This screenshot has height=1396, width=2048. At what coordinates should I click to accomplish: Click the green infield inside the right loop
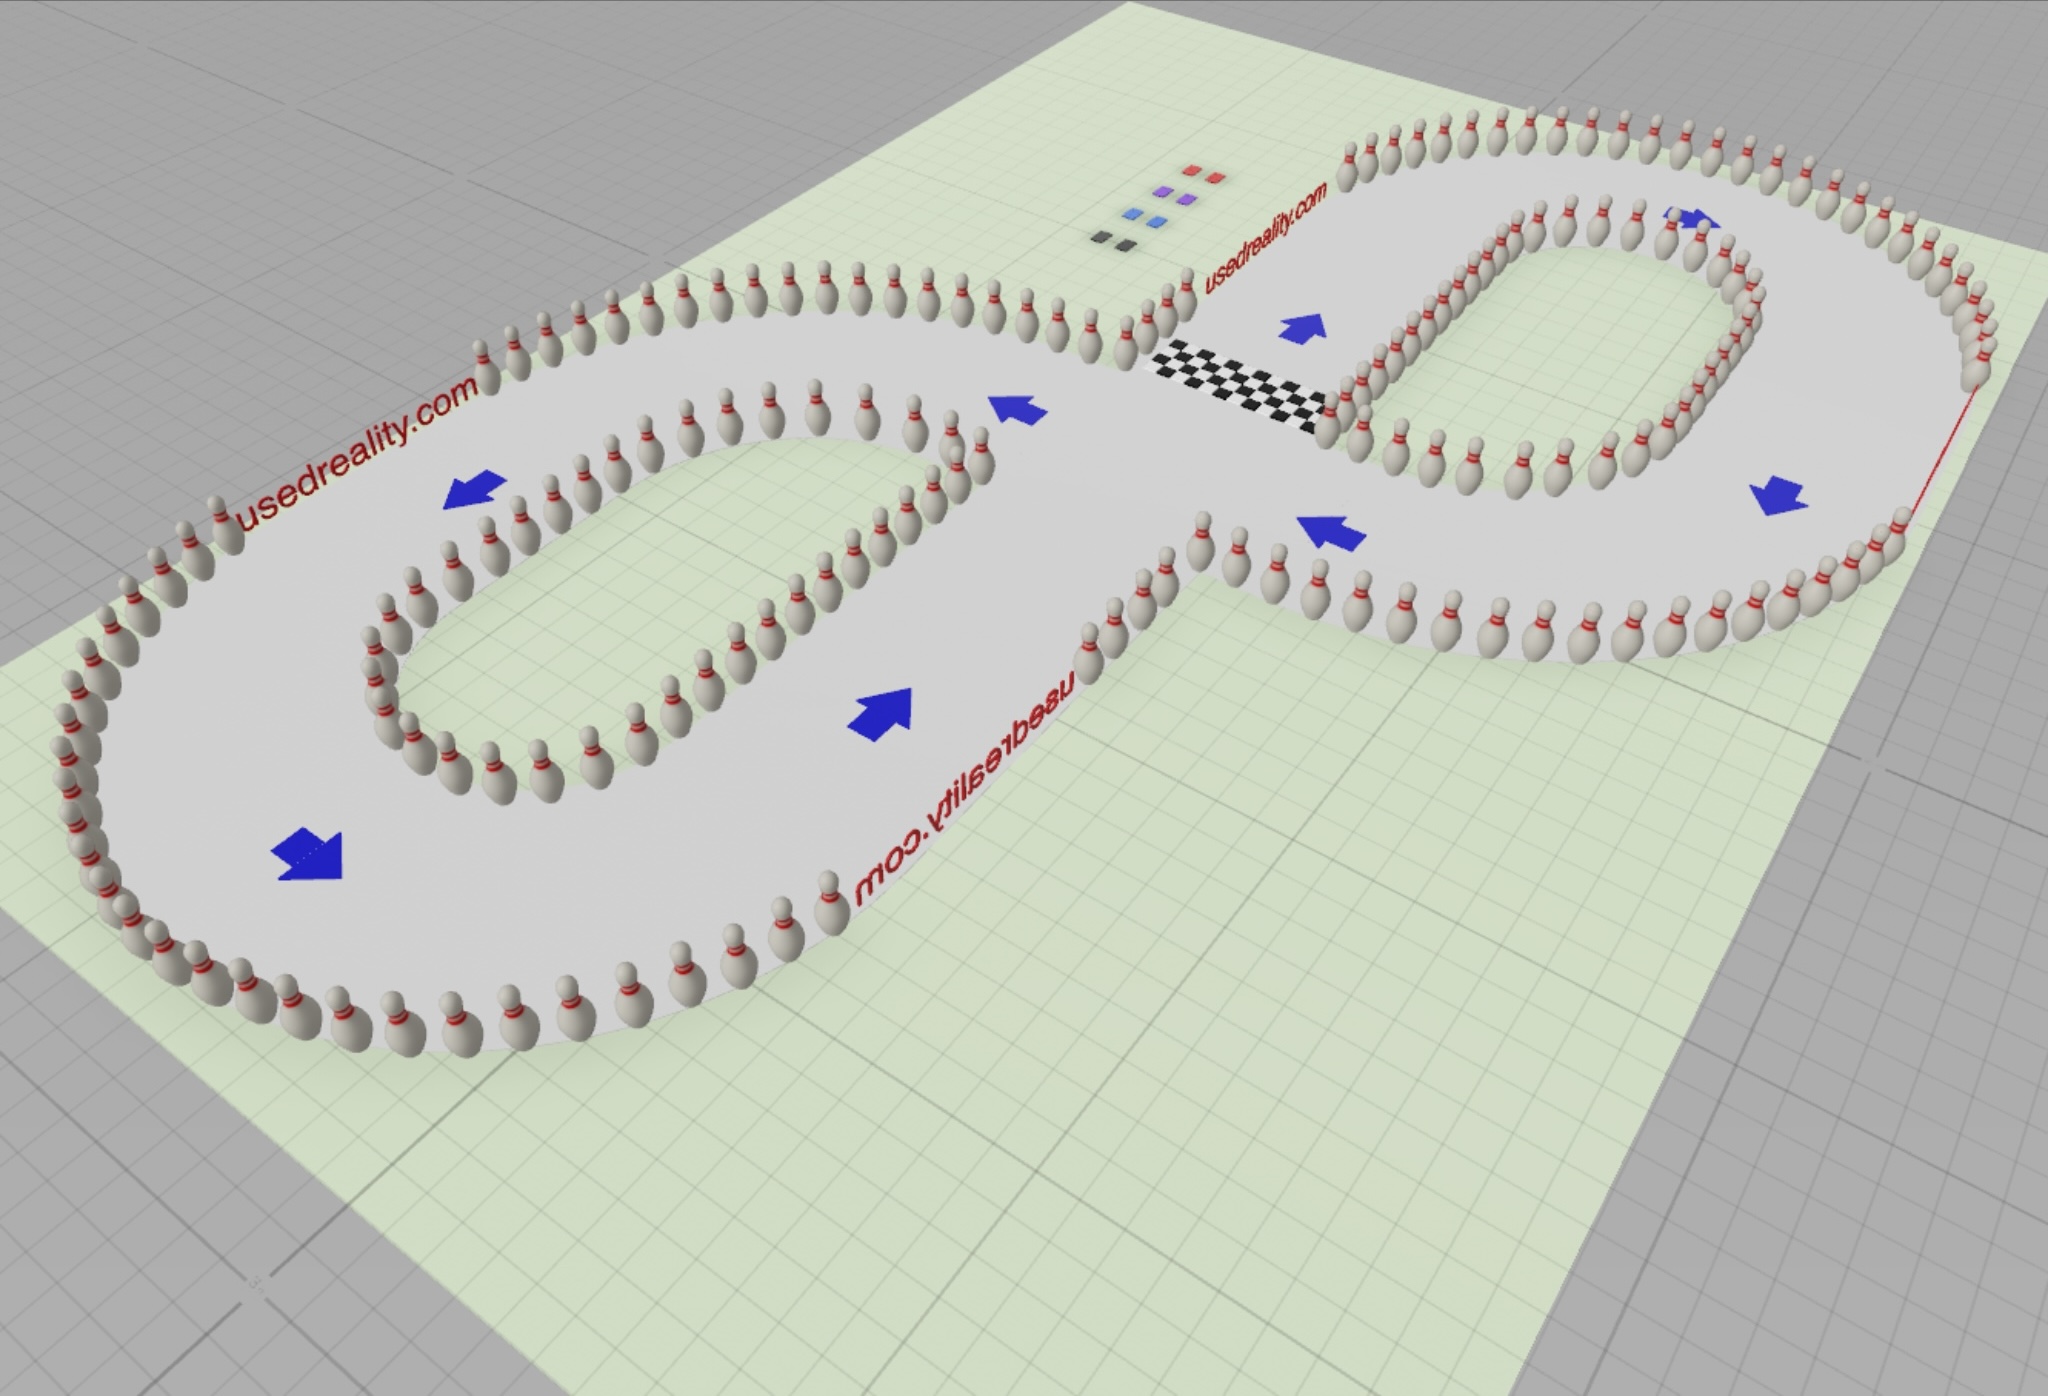click(x=1560, y=350)
